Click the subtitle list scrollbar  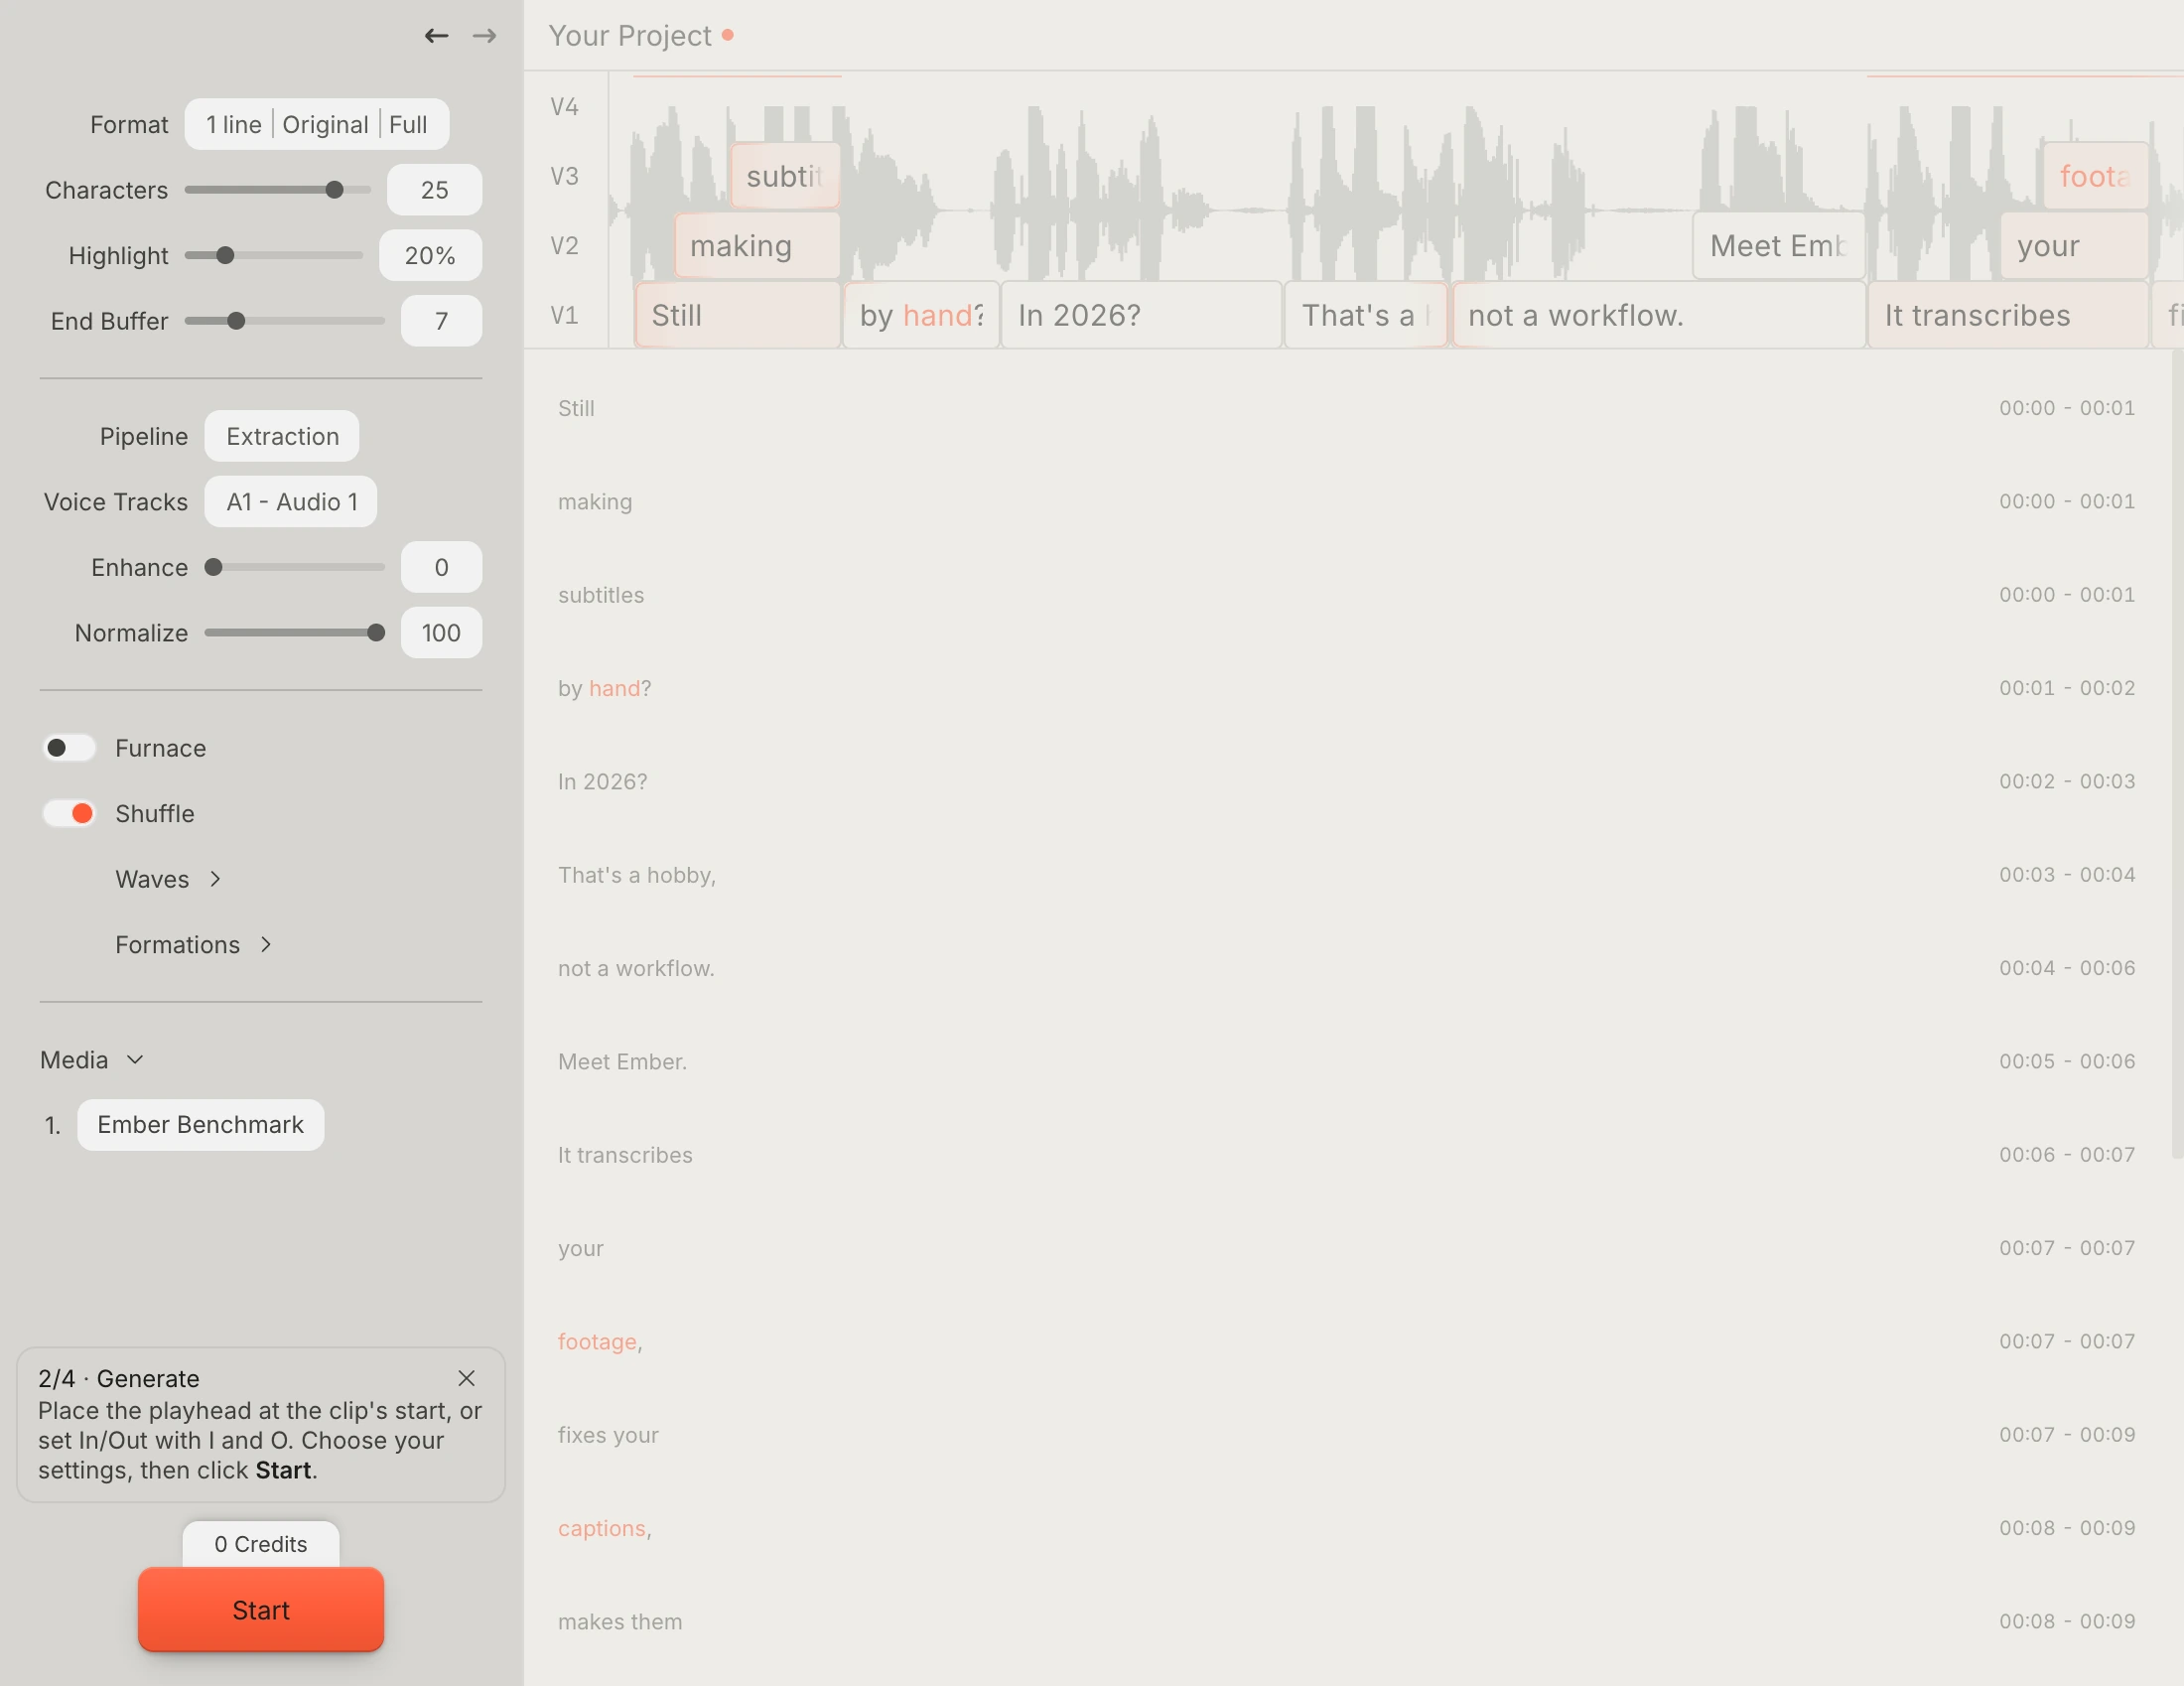point(2177,753)
